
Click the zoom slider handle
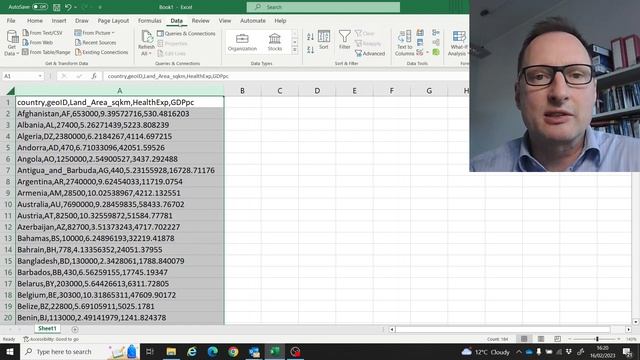point(597,339)
